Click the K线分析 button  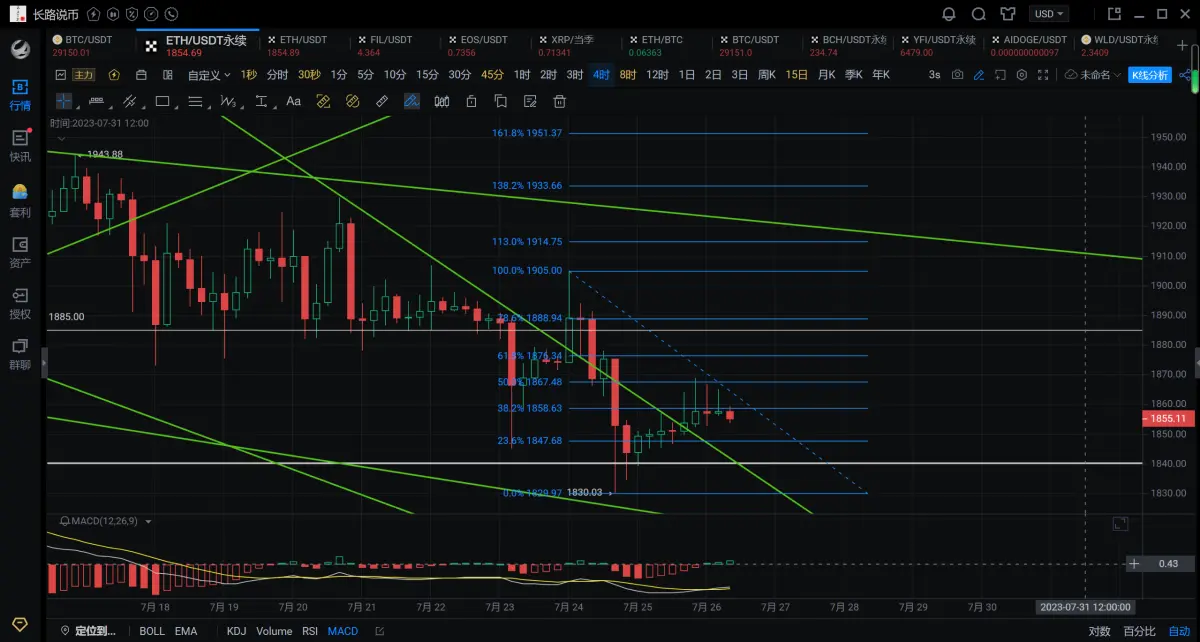click(x=1151, y=75)
